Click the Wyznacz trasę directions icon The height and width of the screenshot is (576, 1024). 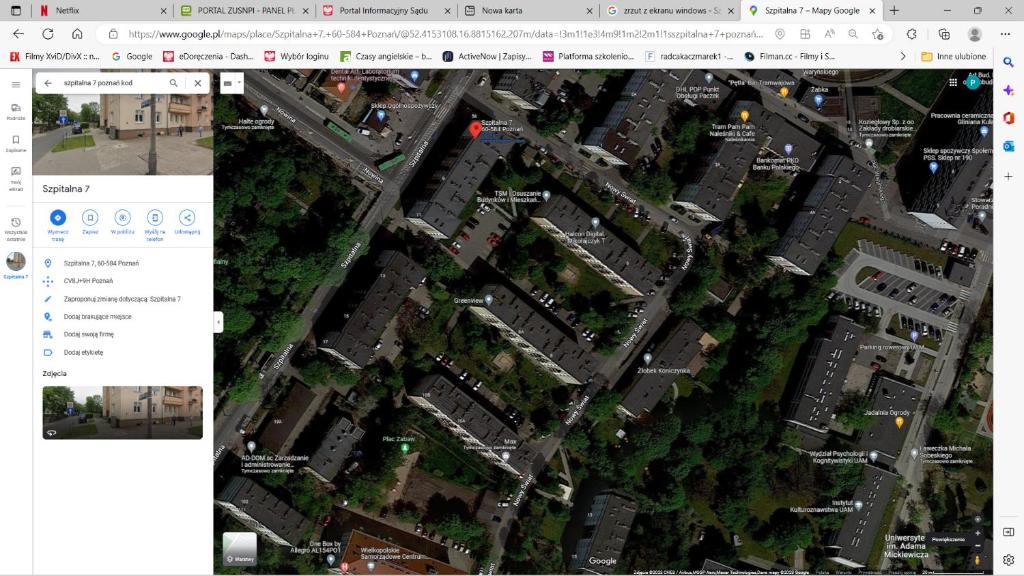(x=57, y=217)
